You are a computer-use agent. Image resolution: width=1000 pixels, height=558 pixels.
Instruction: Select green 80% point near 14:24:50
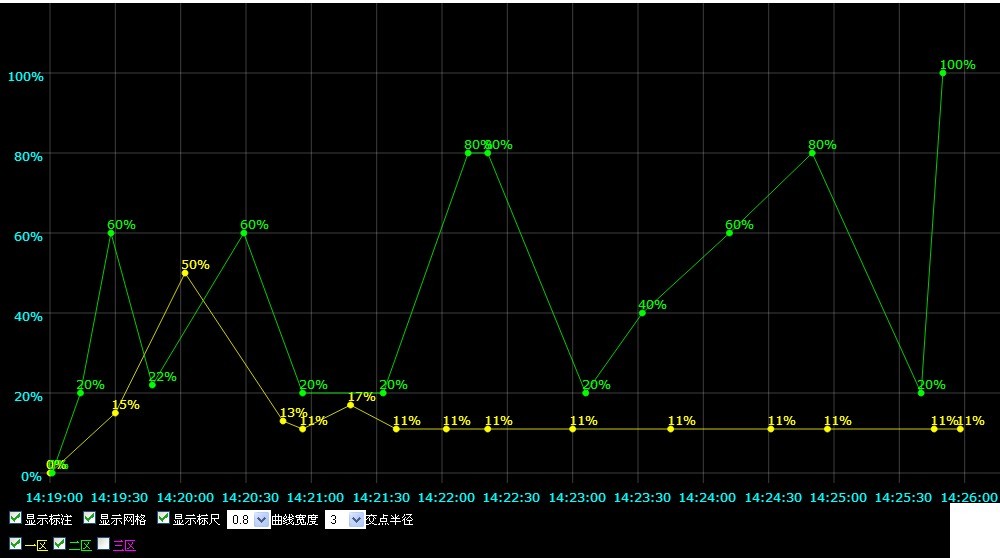pyautogui.click(x=812, y=153)
